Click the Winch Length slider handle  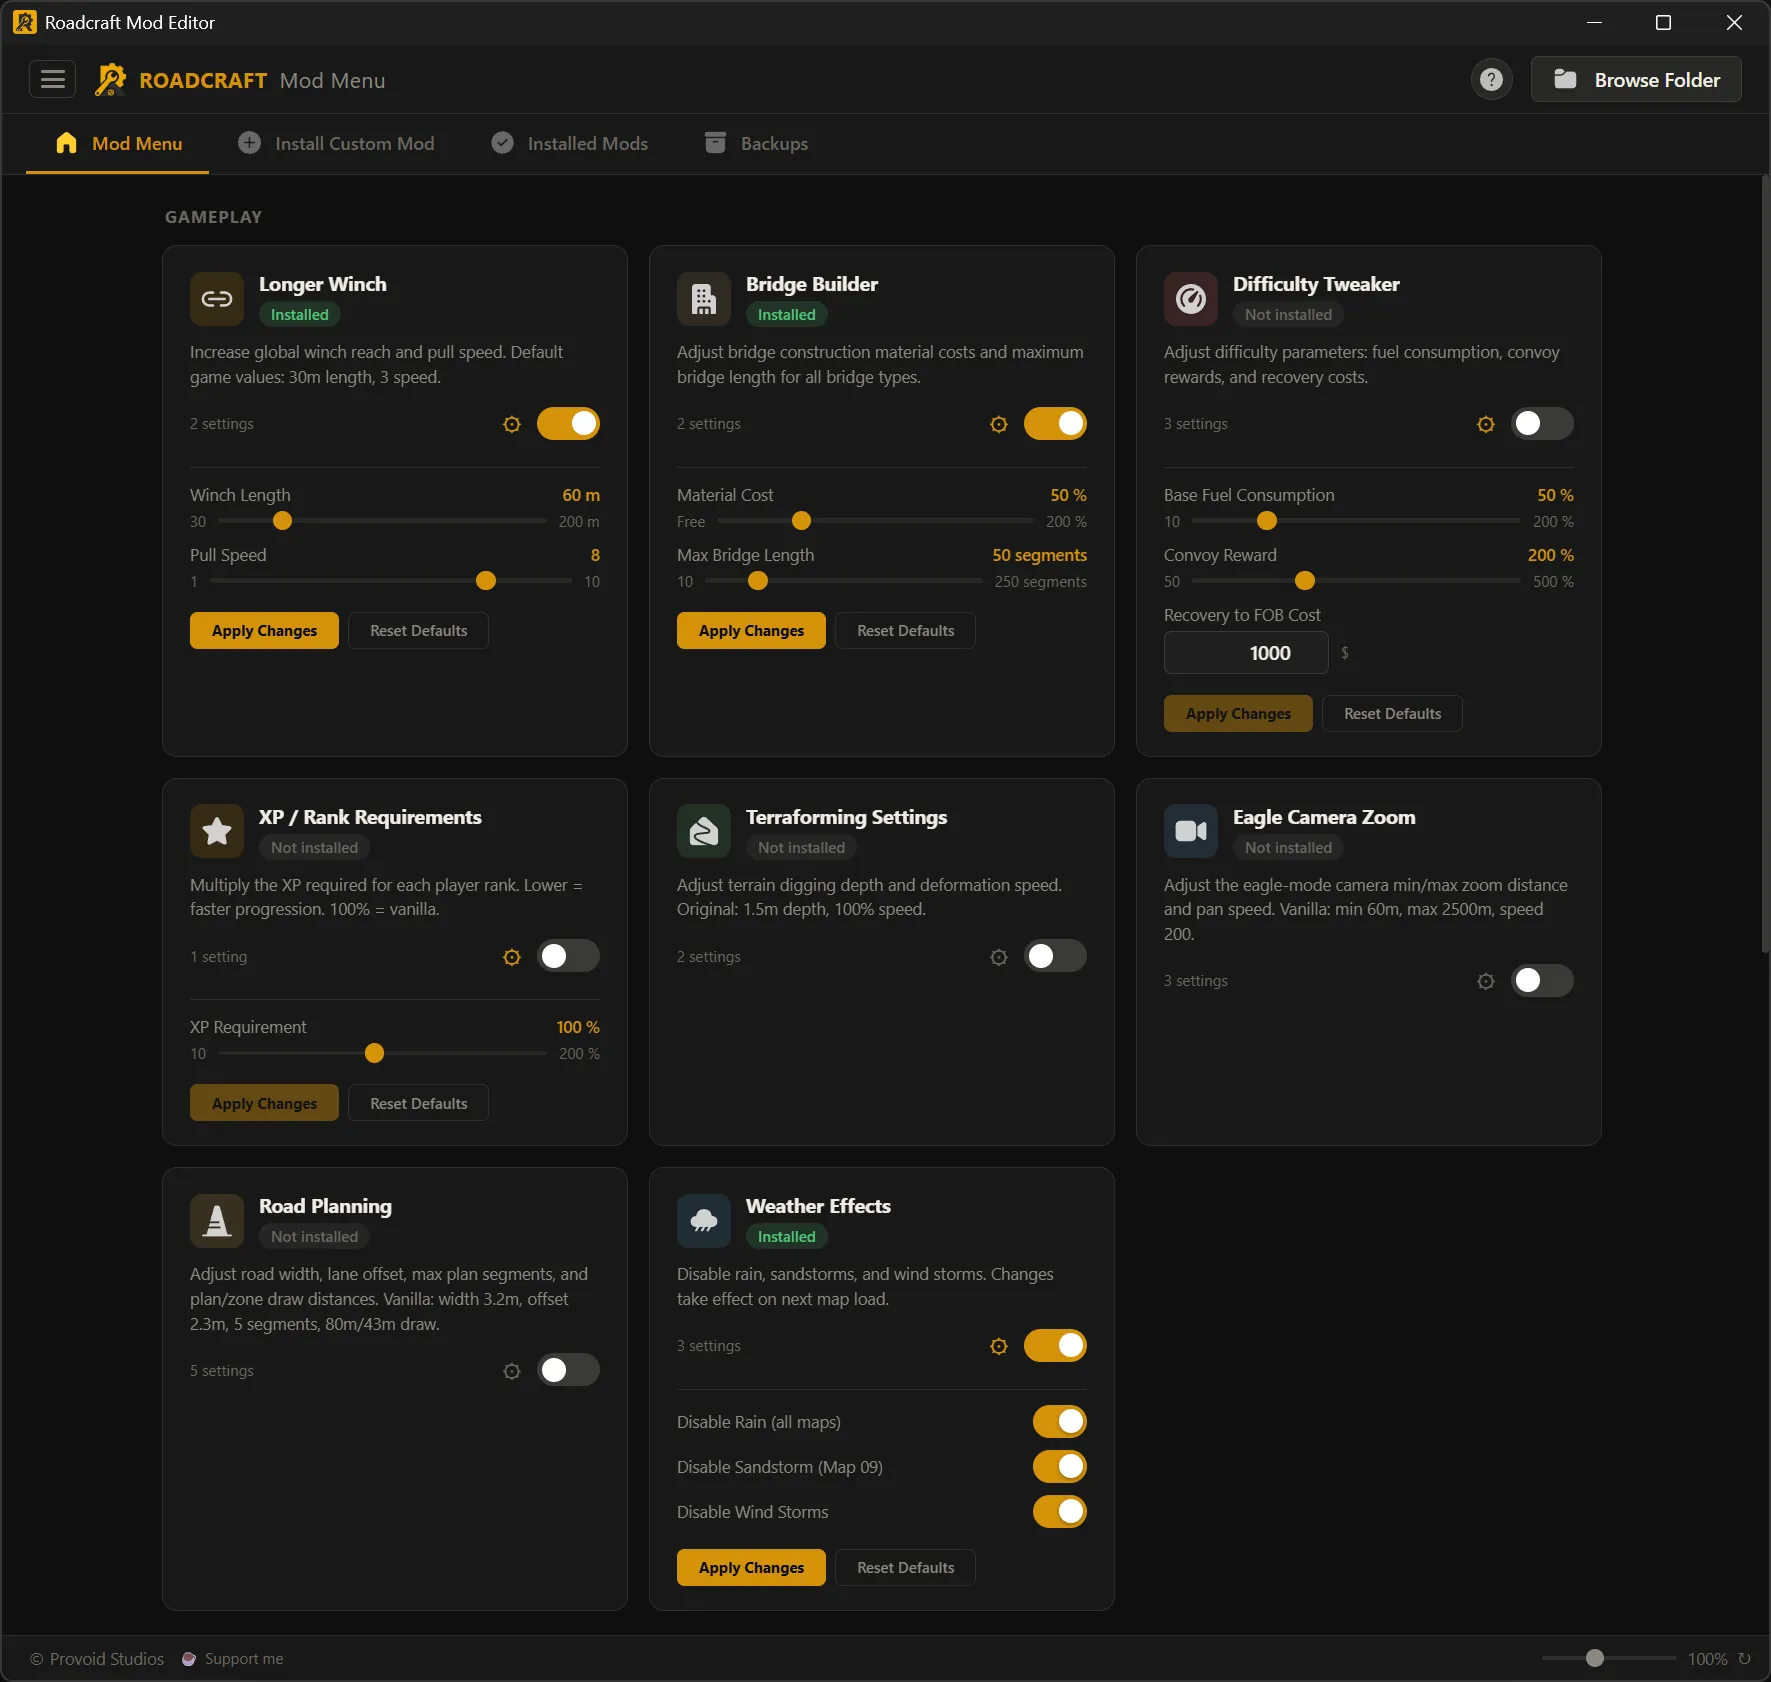tap(282, 521)
